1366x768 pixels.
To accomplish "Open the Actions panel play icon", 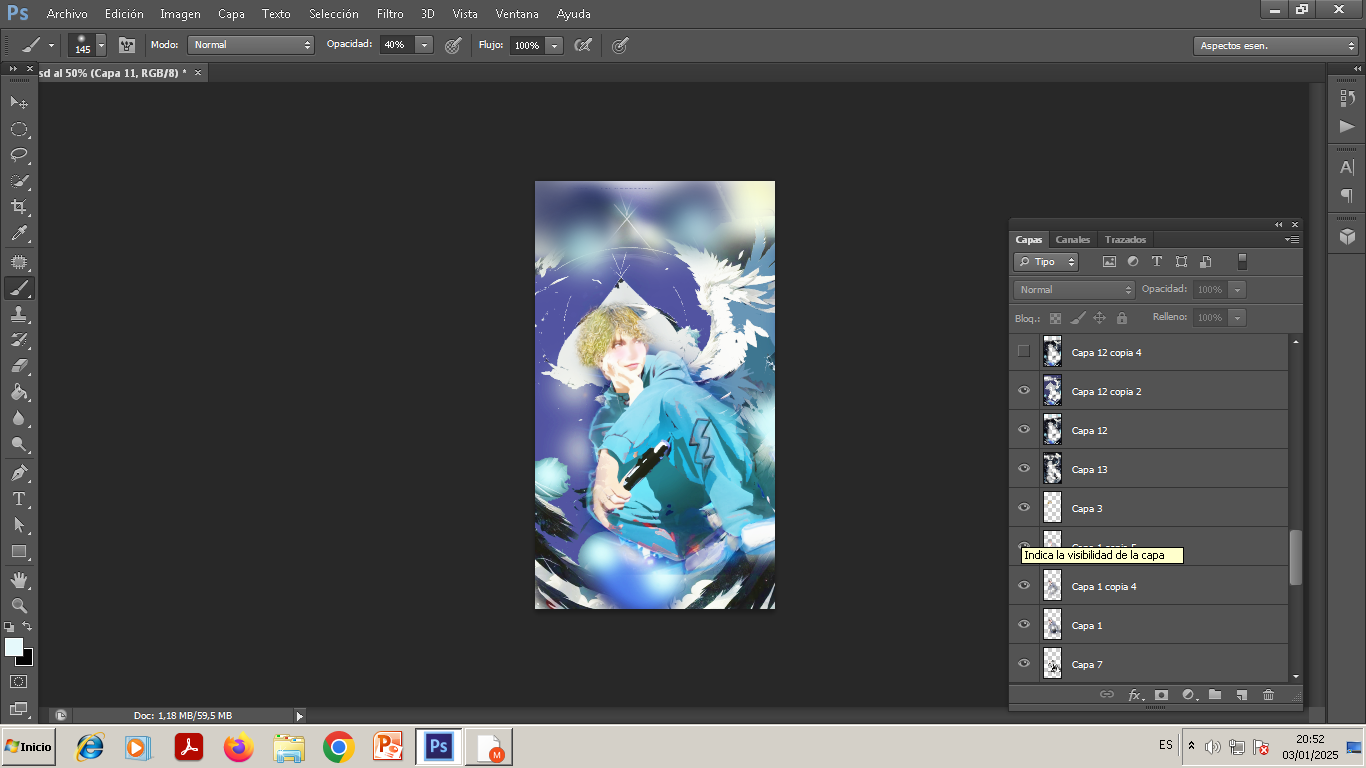I will (x=1347, y=126).
